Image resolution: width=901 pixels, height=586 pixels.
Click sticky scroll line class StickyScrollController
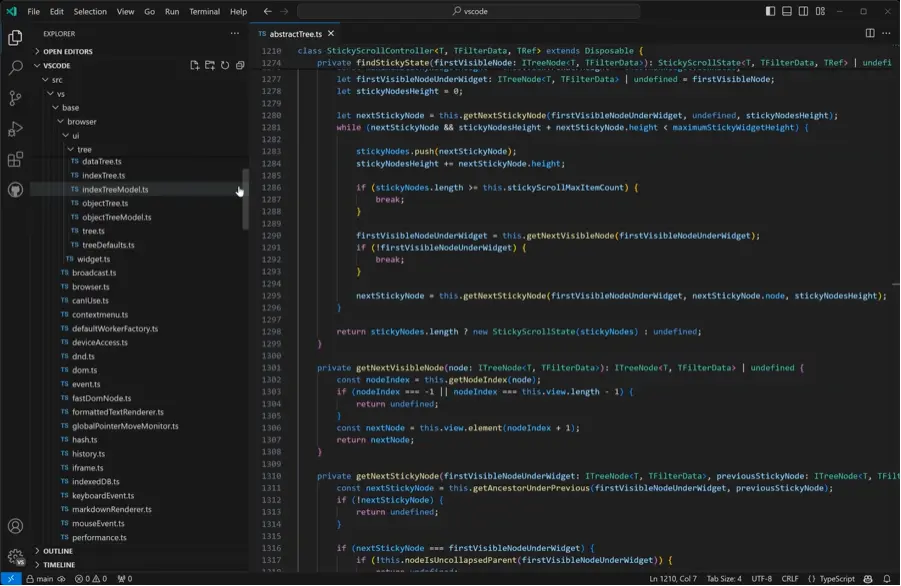pos(470,51)
